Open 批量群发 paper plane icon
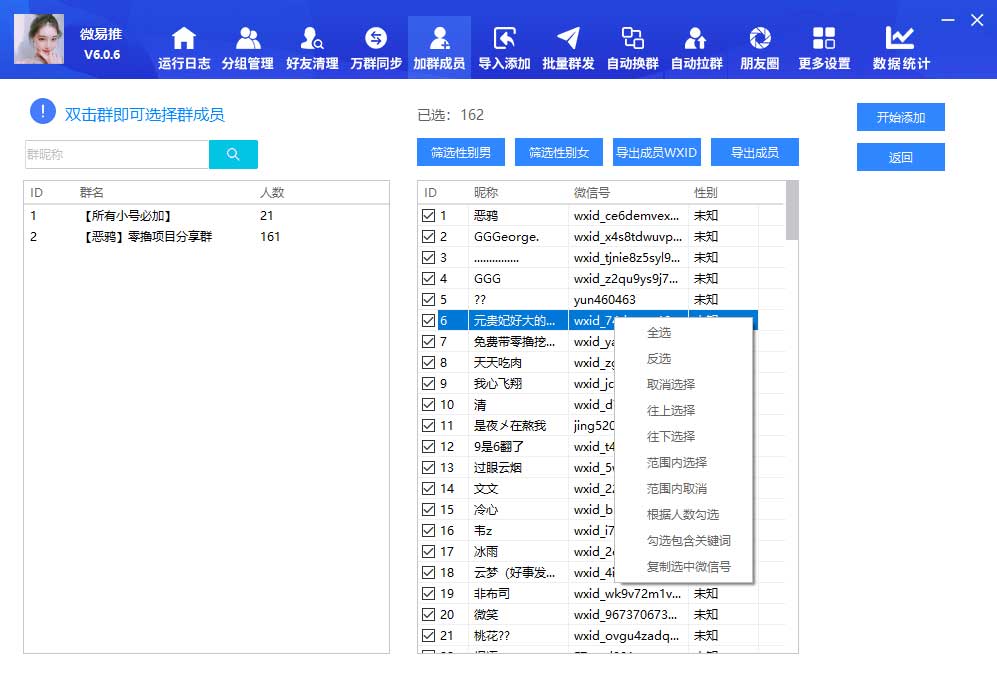 (x=568, y=40)
